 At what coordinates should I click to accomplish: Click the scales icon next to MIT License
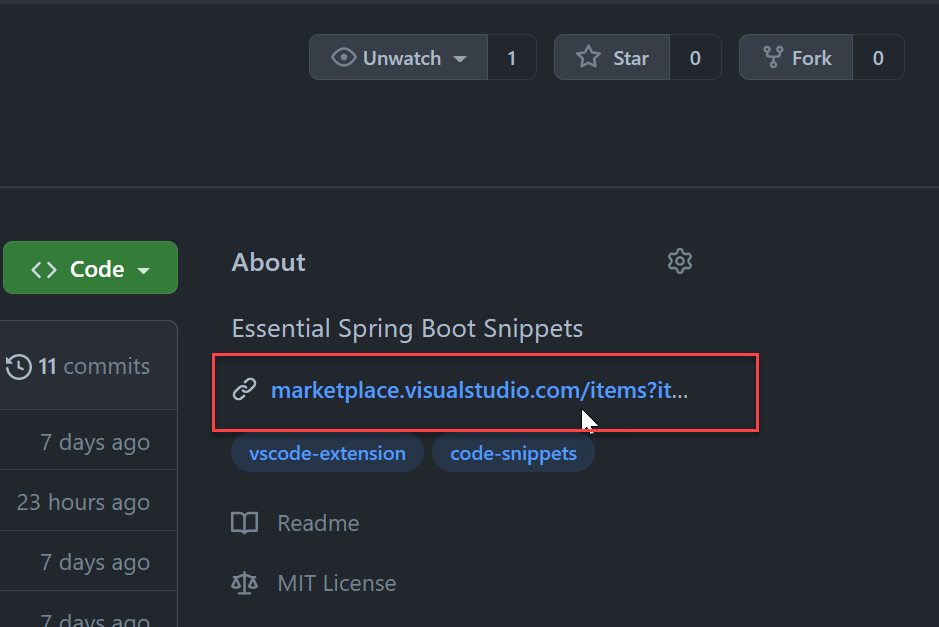244,583
